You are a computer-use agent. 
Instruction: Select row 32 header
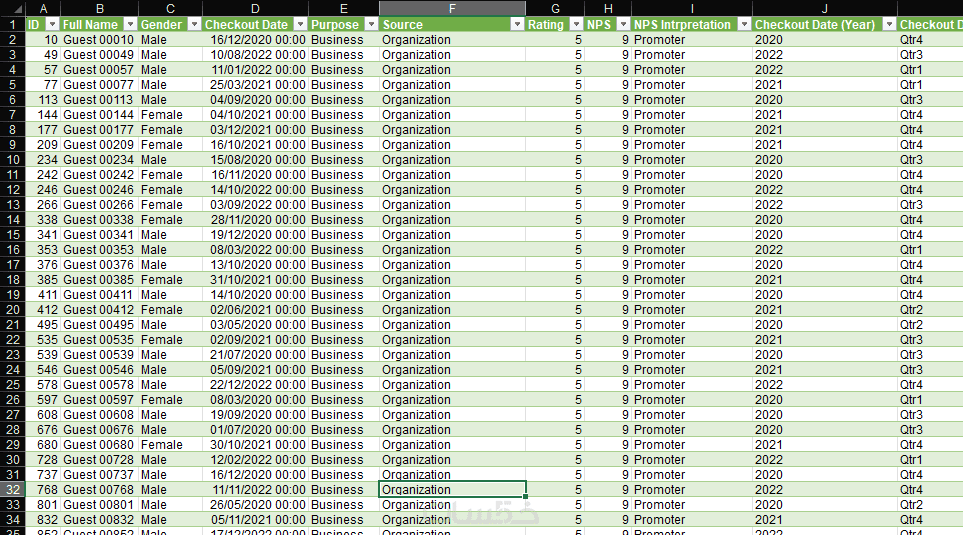coord(13,490)
